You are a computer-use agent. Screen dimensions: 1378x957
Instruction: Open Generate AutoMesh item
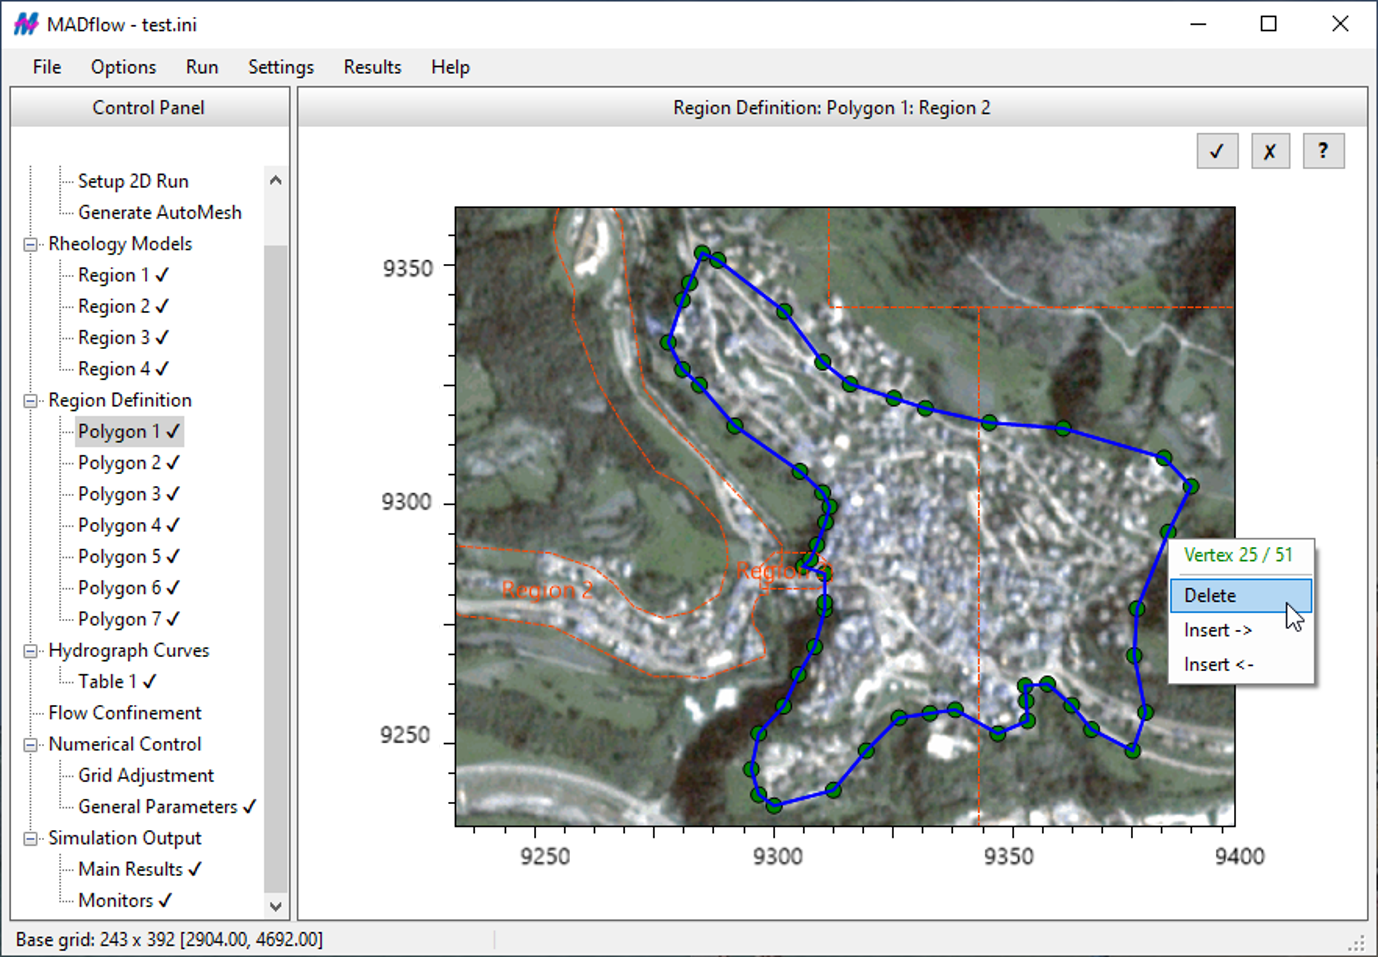pos(159,212)
